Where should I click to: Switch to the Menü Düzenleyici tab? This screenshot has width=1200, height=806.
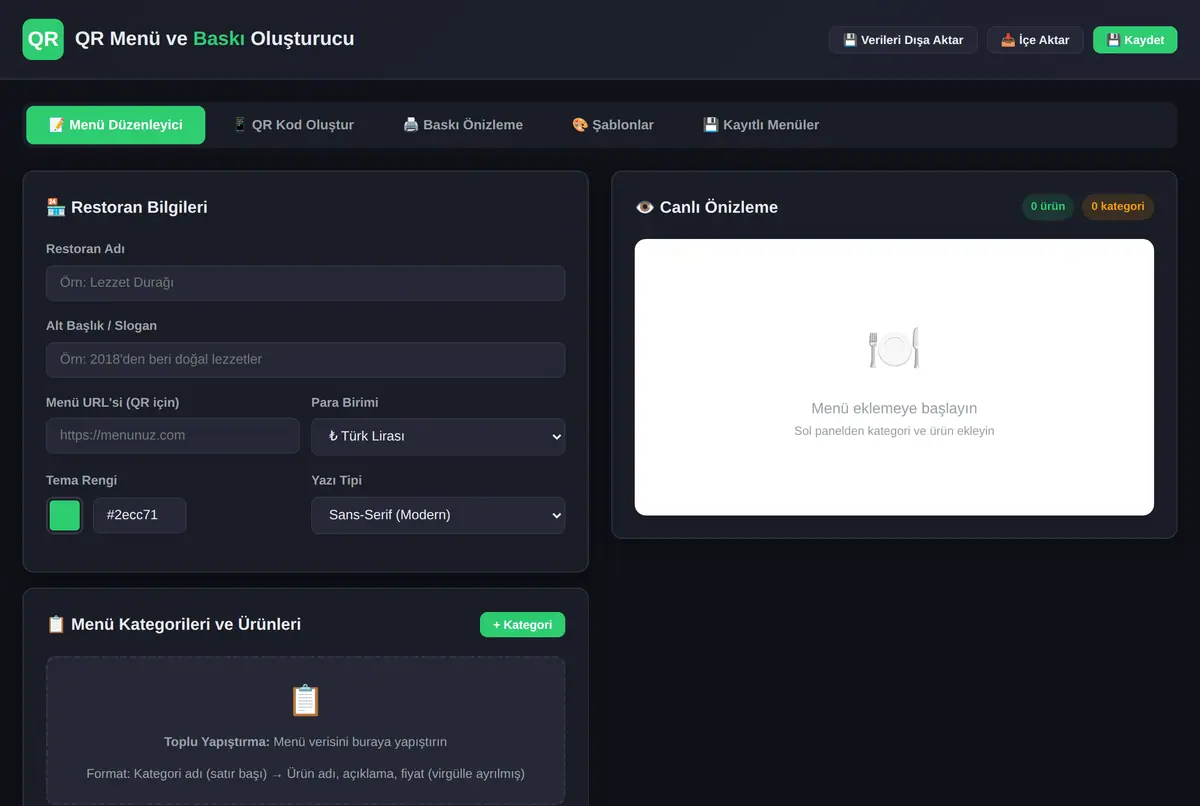point(116,125)
